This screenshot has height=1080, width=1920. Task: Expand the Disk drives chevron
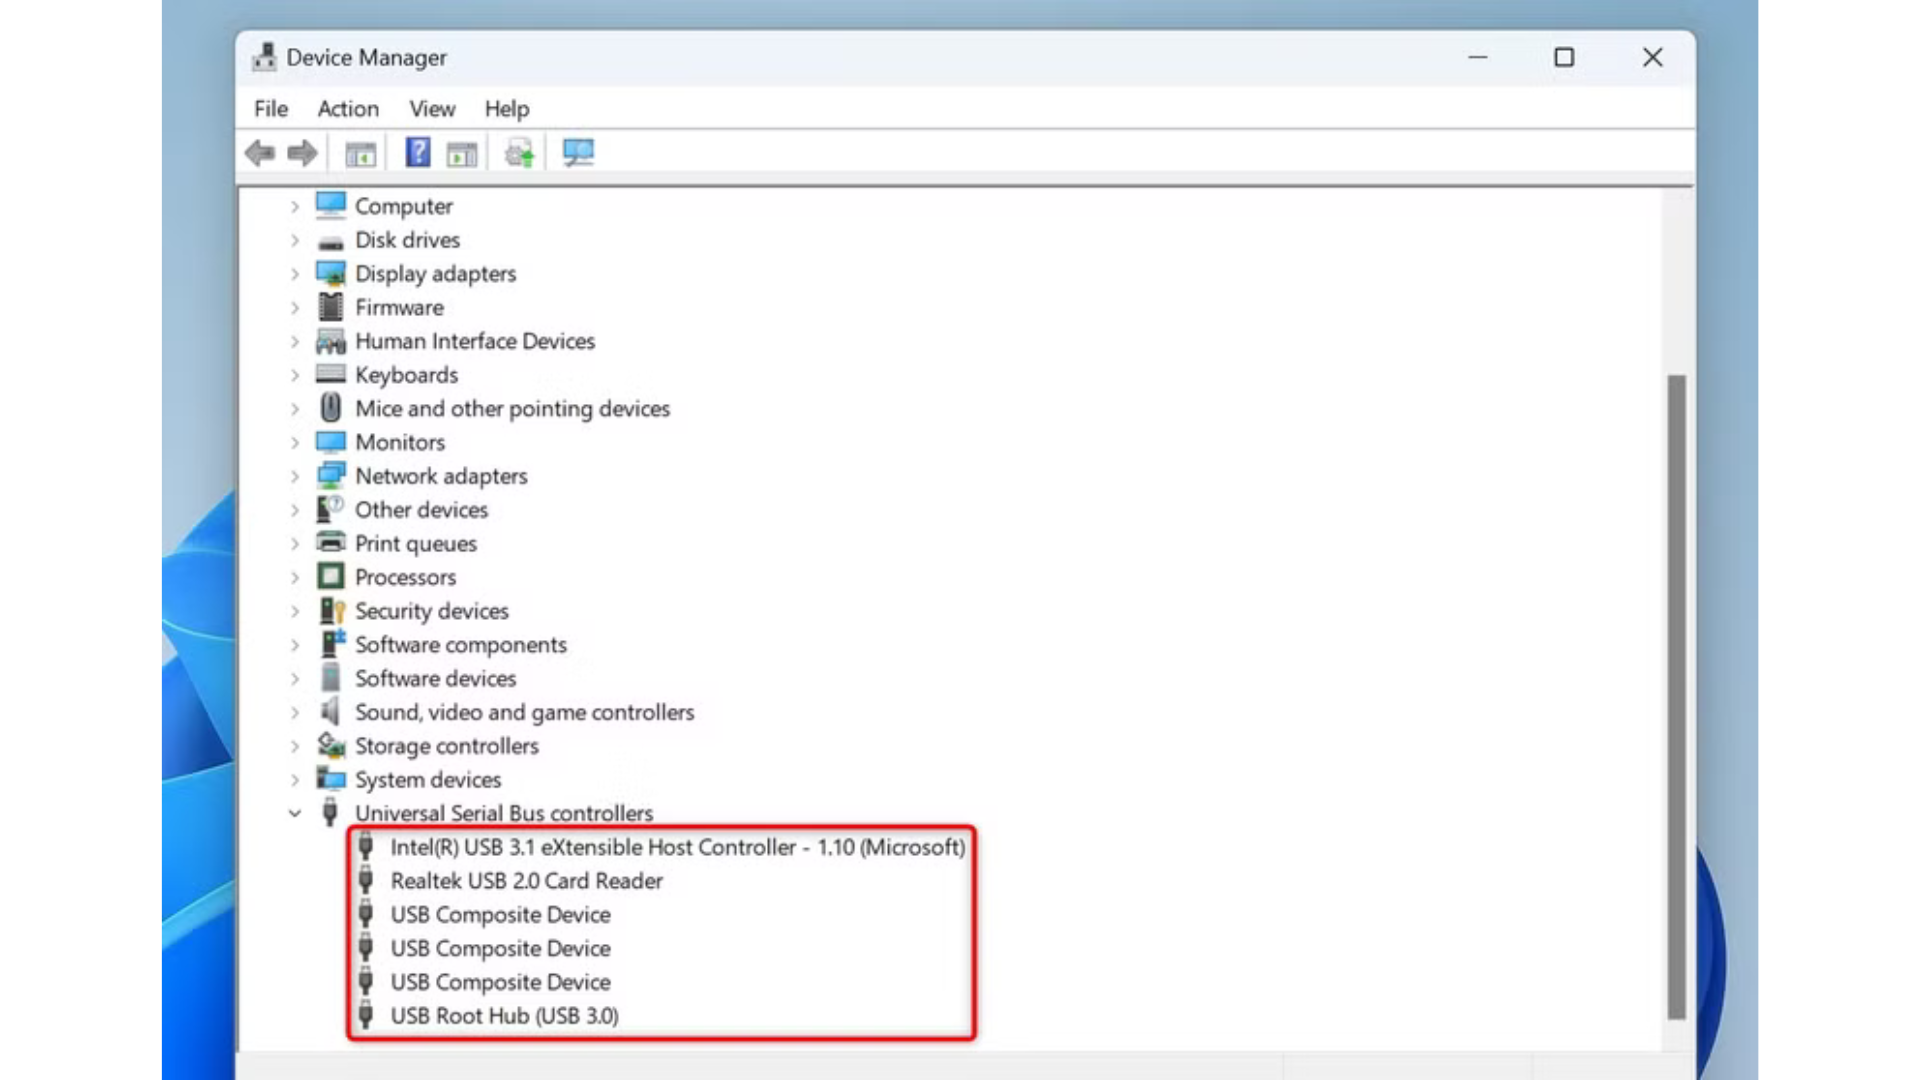pos(295,240)
